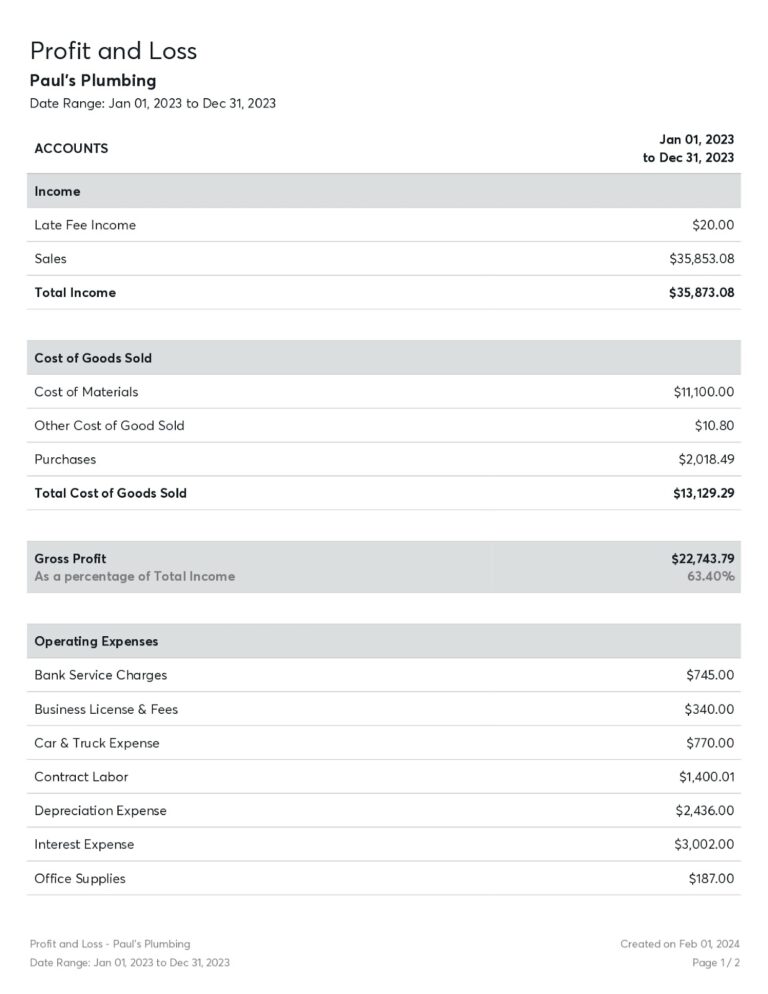The width and height of the screenshot is (768, 994).
Task: Select the Depreciation Expense row label
Action: [x=100, y=811]
